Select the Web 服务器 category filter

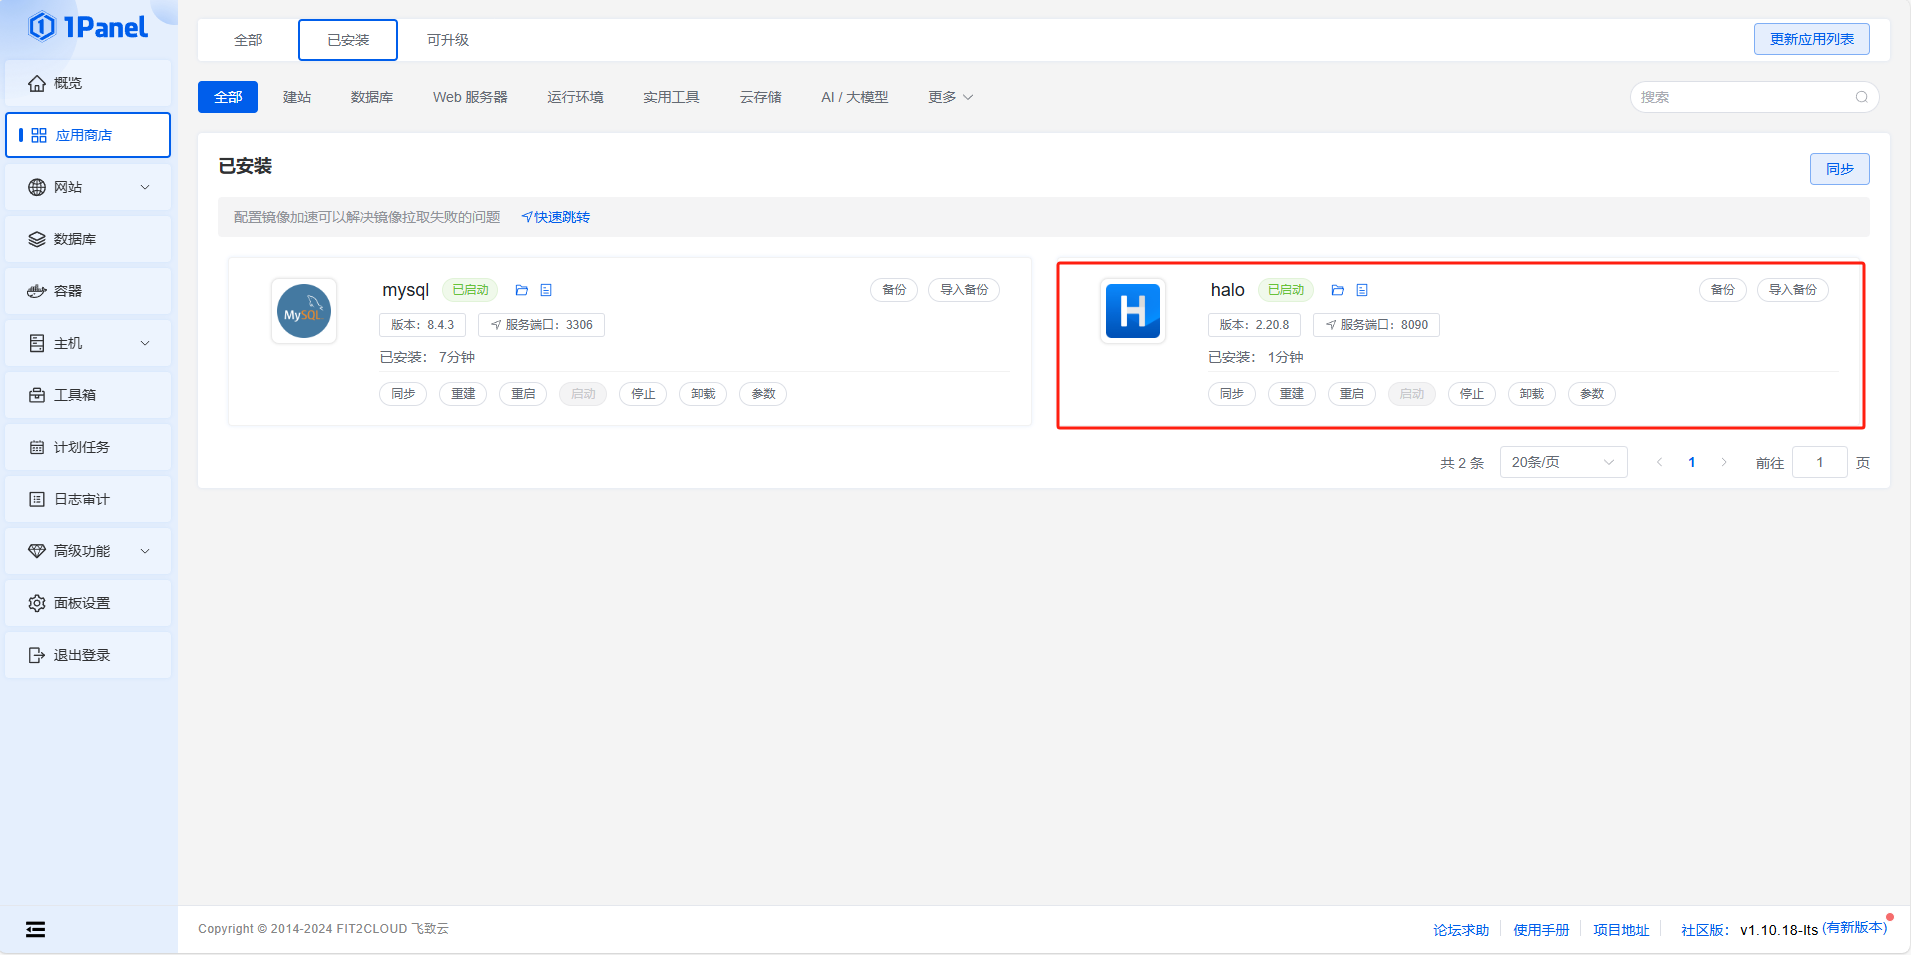coord(470,97)
